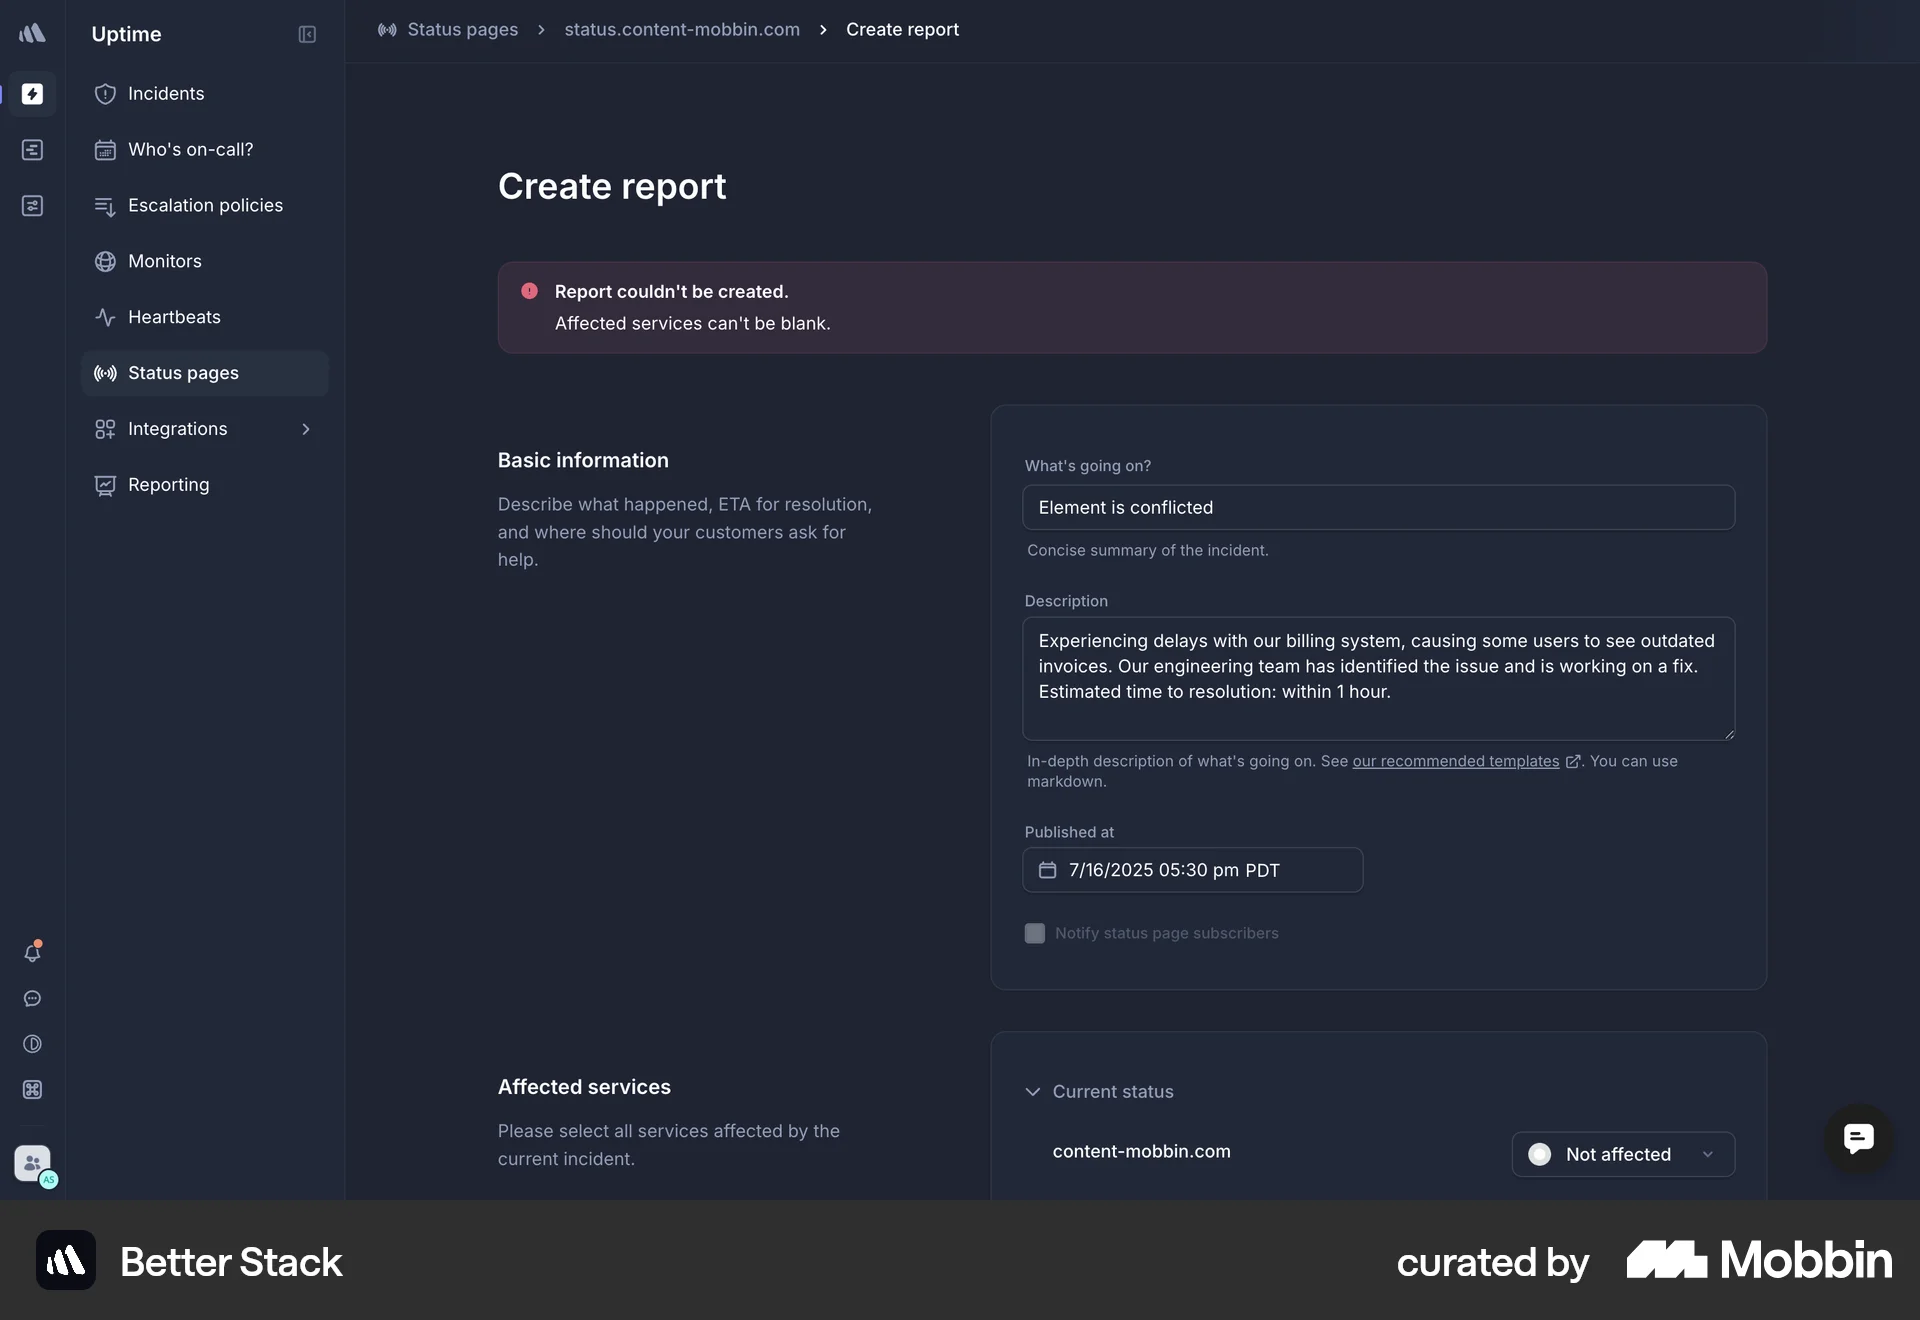Open the calendar icon in Published at field
1920x1320 pixels.
(1046, 870)
